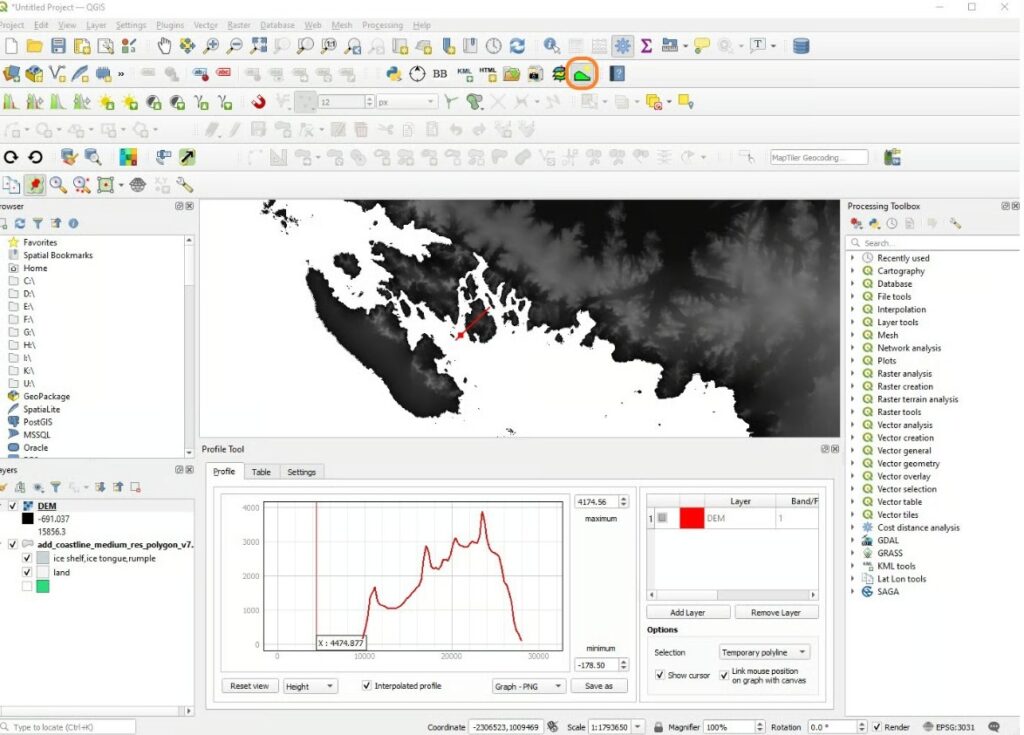
Task: Click the Reset view button
Action: click(x=249, y=686)
